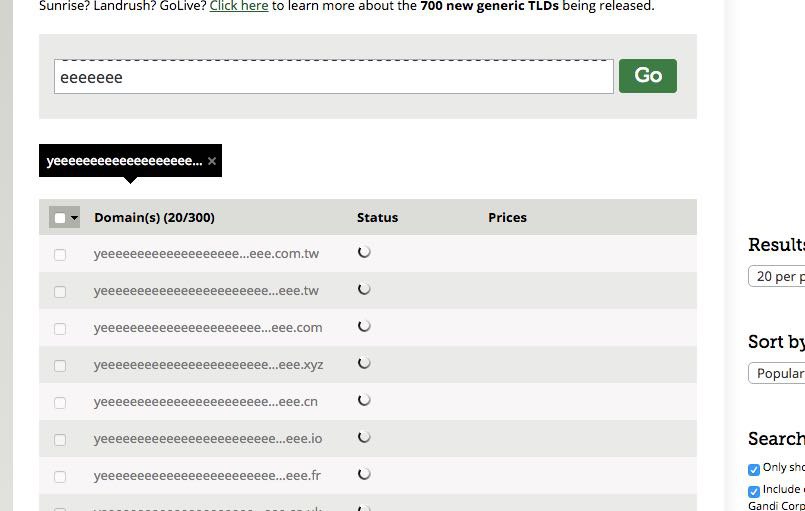
Task: Check the box for the eee.com domain
Action: (x=60, y=329)
